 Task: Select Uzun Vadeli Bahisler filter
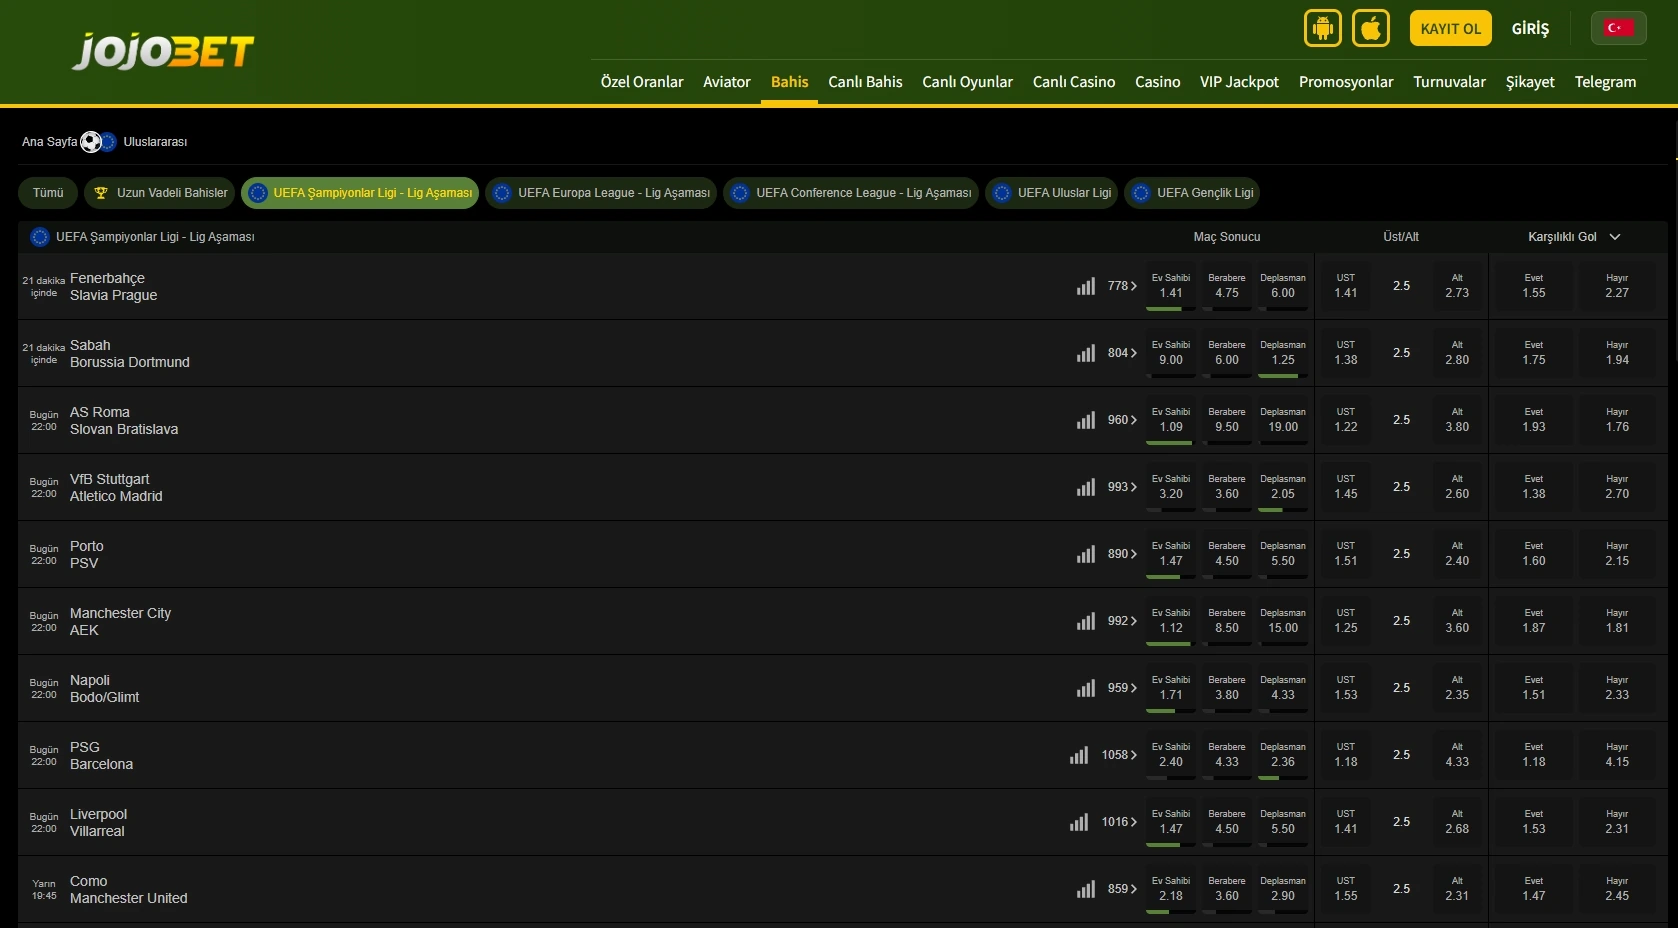pos(159,193)
